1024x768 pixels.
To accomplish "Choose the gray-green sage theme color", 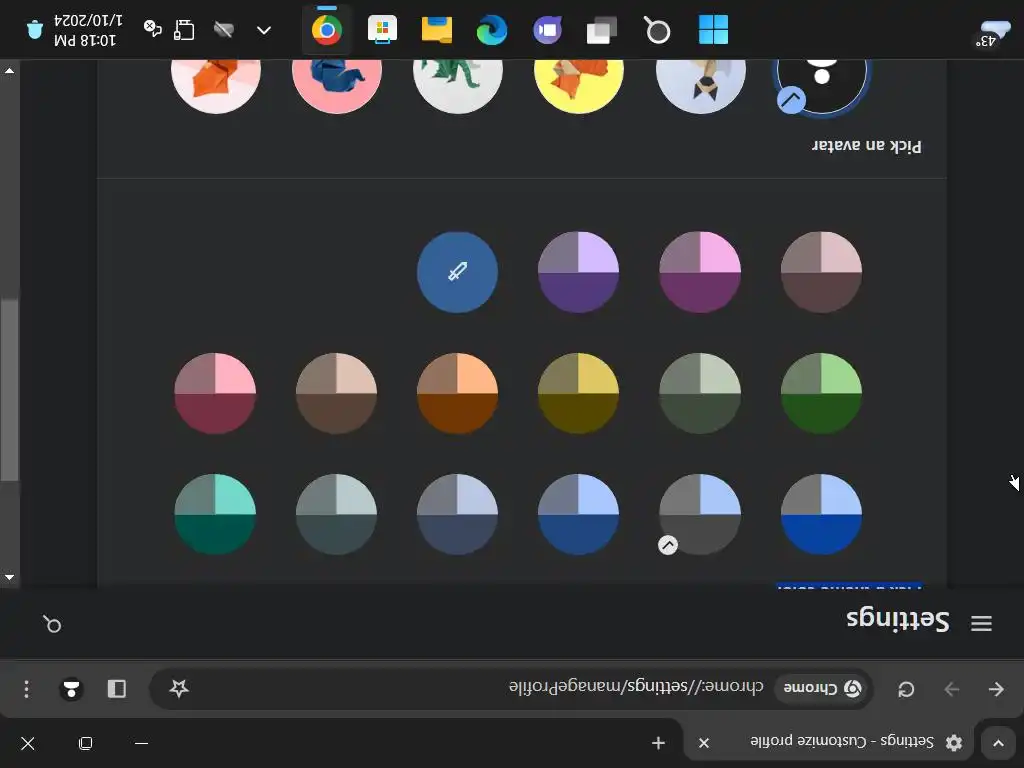I will coord(700,393).
